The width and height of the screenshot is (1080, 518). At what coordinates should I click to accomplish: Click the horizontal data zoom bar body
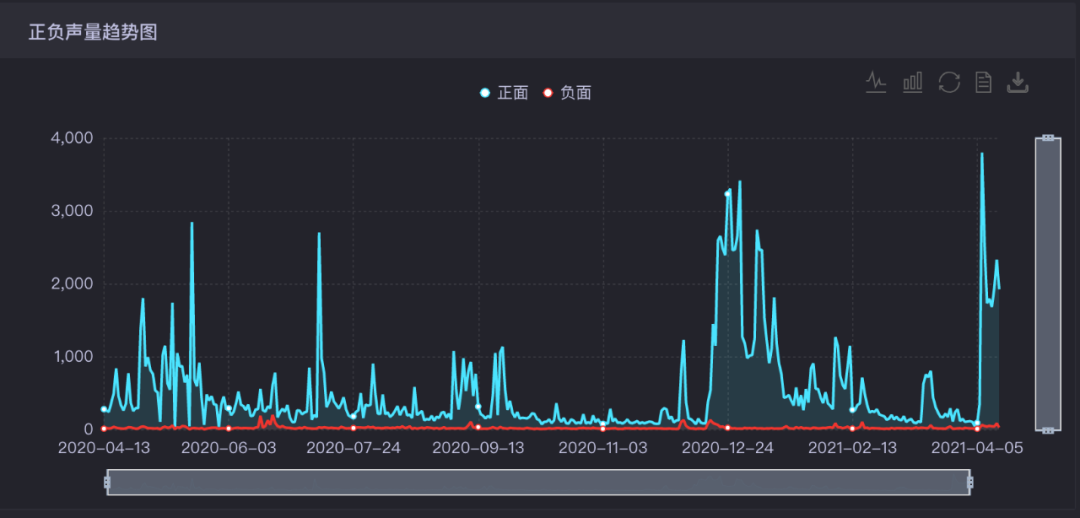tap(539, 482)
